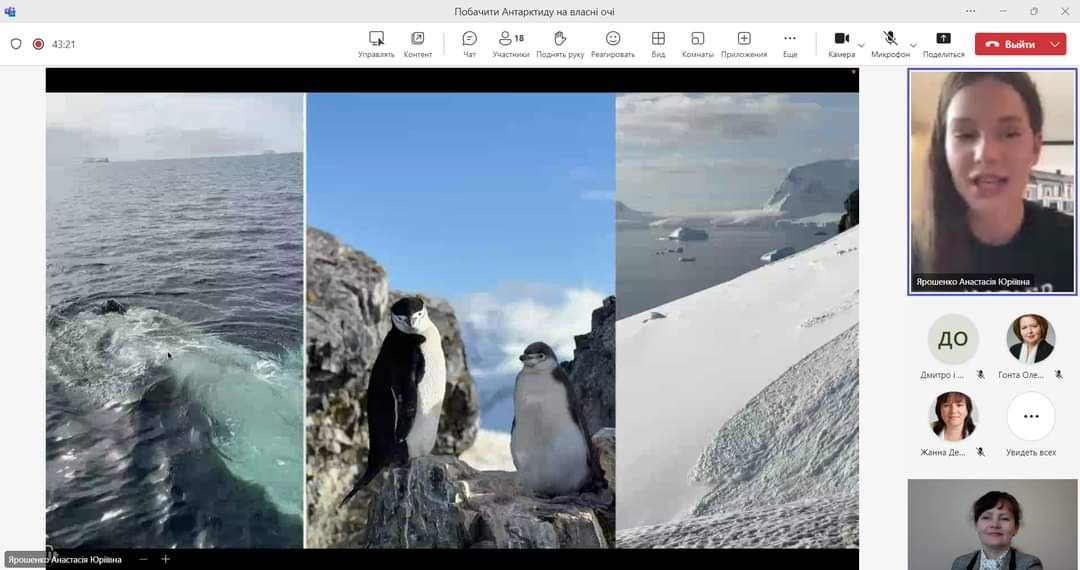
Task: Open the Еще more actions menu
Action: pos(790,43)
